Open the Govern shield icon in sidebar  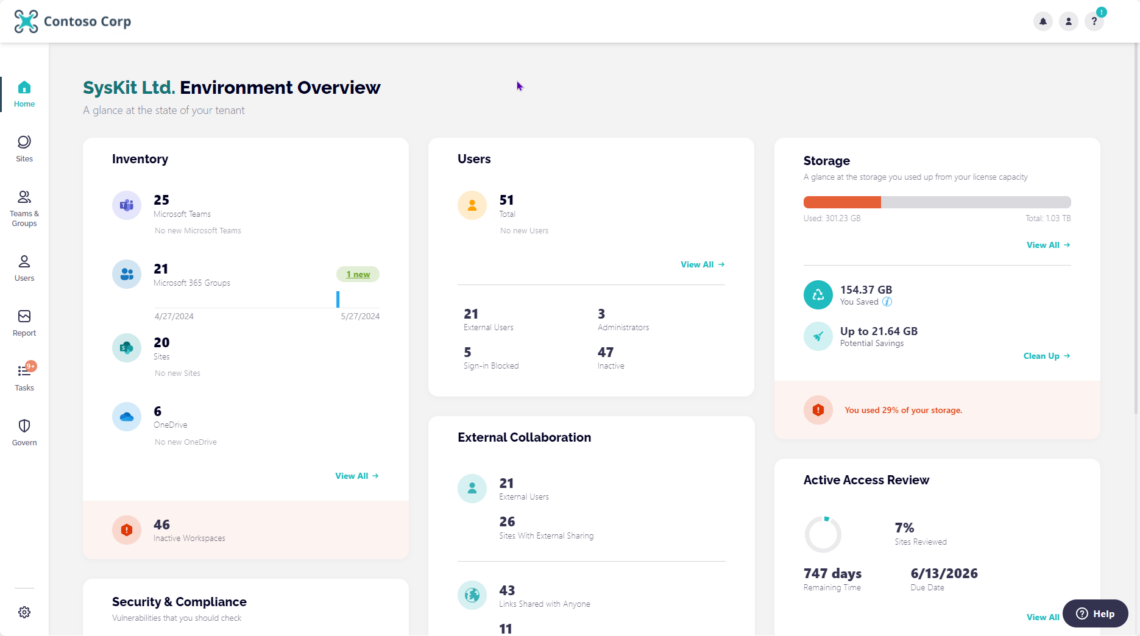(x=23, y=427)
